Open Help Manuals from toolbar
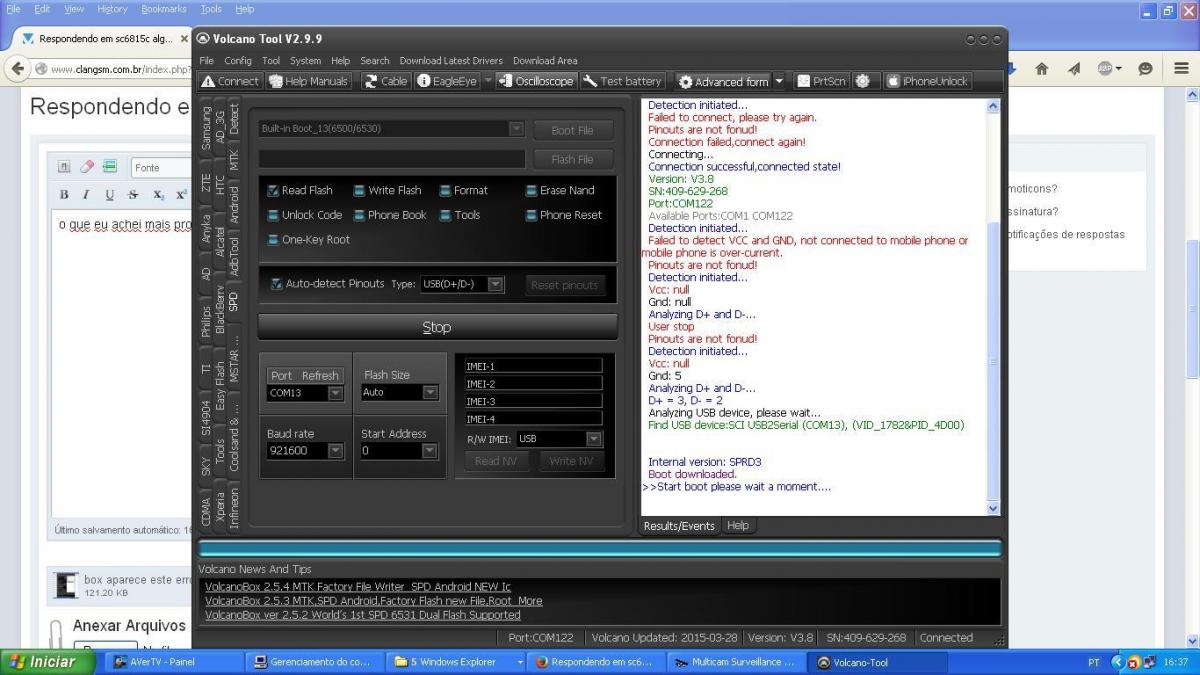This screenshot has height=675, width=1200. 309,81
